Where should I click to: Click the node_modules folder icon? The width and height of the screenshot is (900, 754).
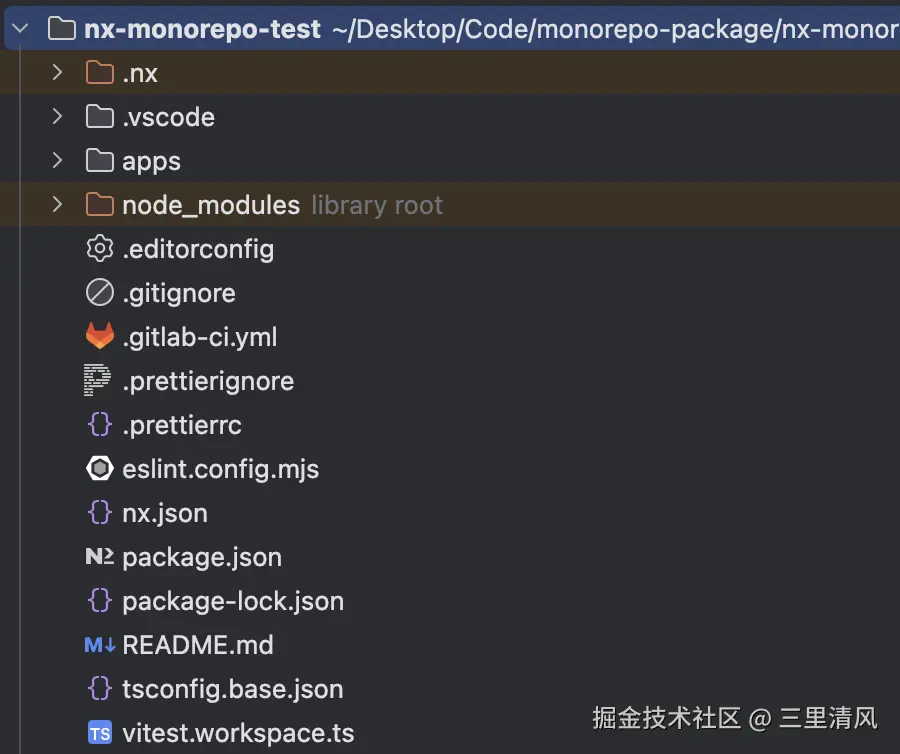pos(100,204)
